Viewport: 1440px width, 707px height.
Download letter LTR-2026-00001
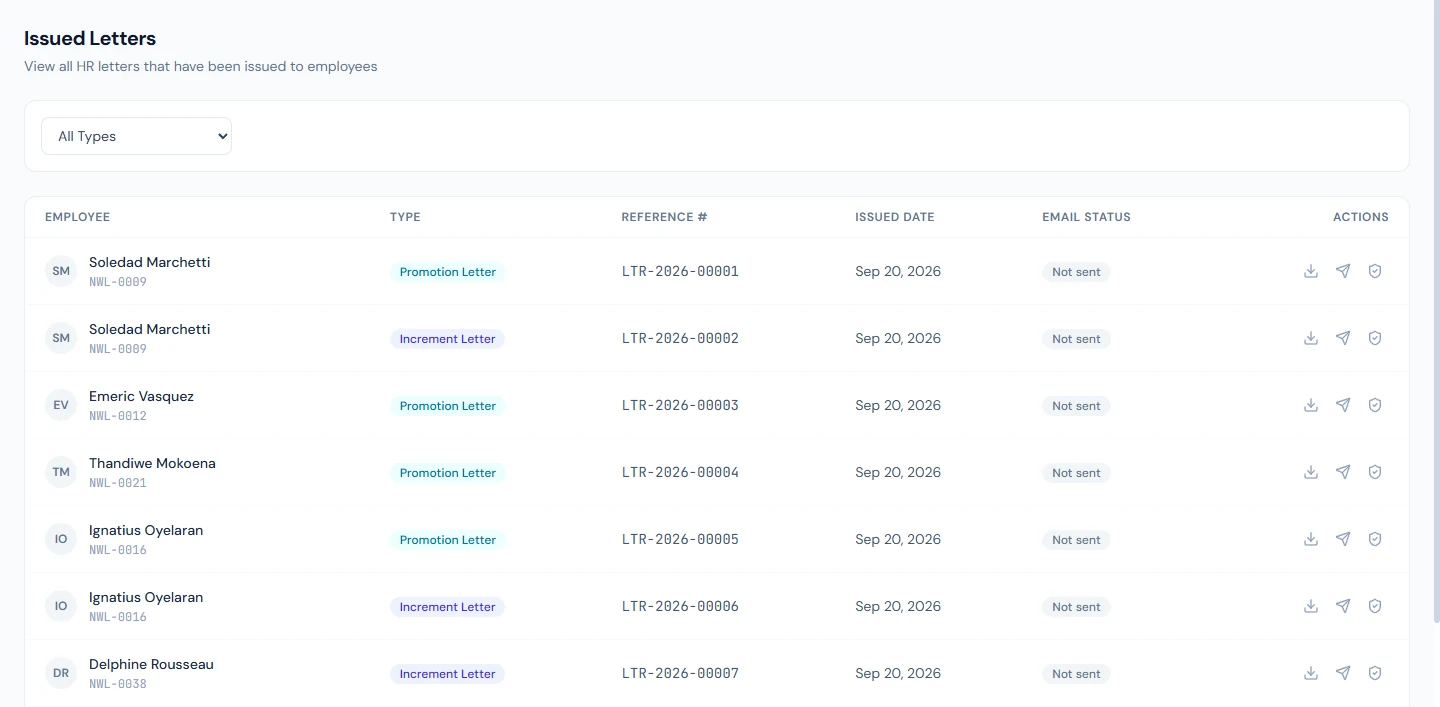pyautogui.click(x=1311, y=271)
